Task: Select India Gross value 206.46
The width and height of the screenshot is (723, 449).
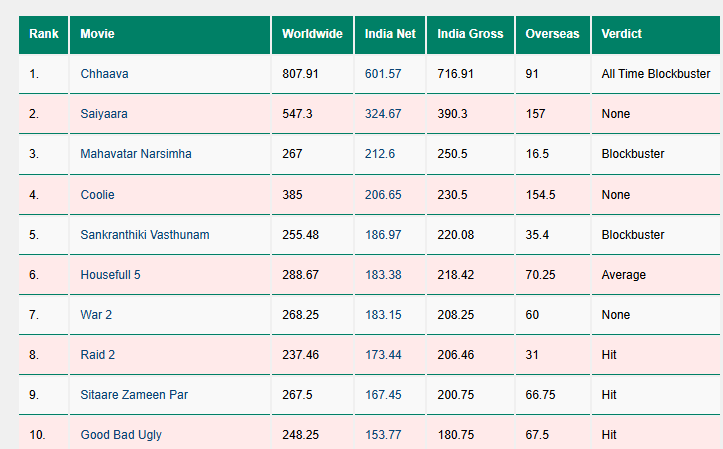Action: point(456,355)
